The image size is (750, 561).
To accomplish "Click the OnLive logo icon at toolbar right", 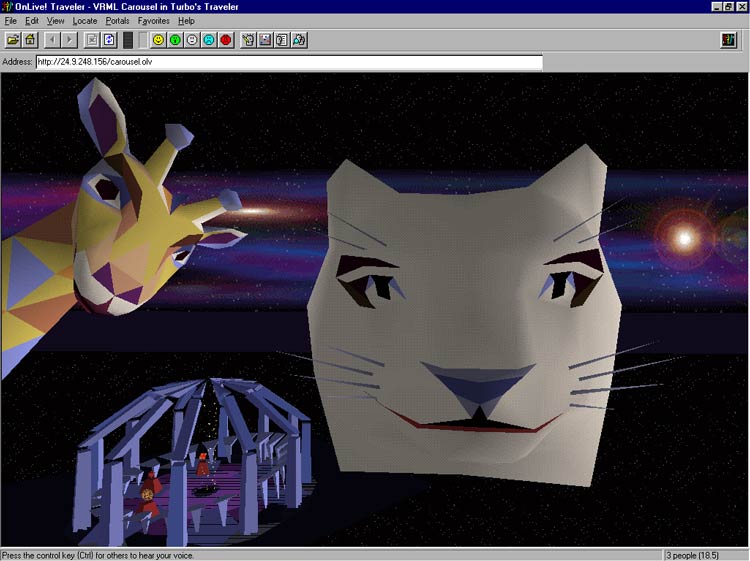I will pos(728,40).
